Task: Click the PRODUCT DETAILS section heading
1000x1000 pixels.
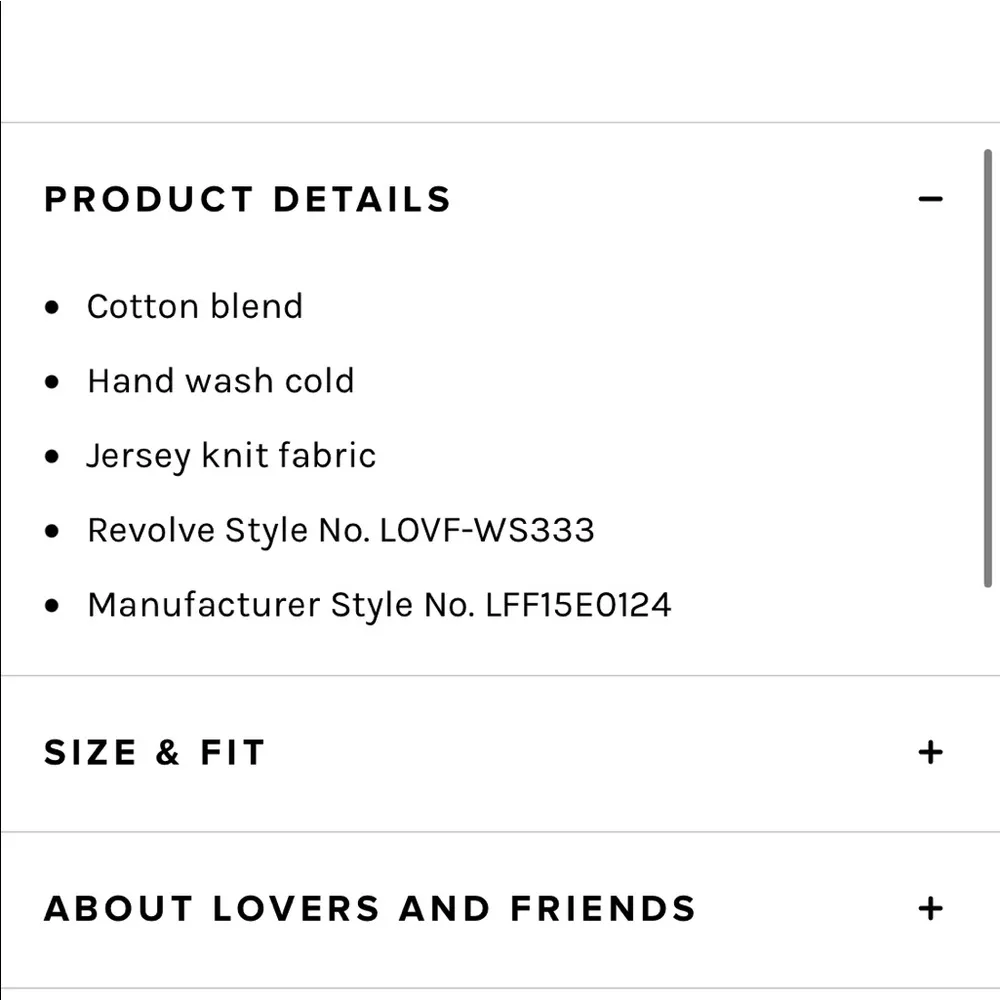Action: click(248, 199)
